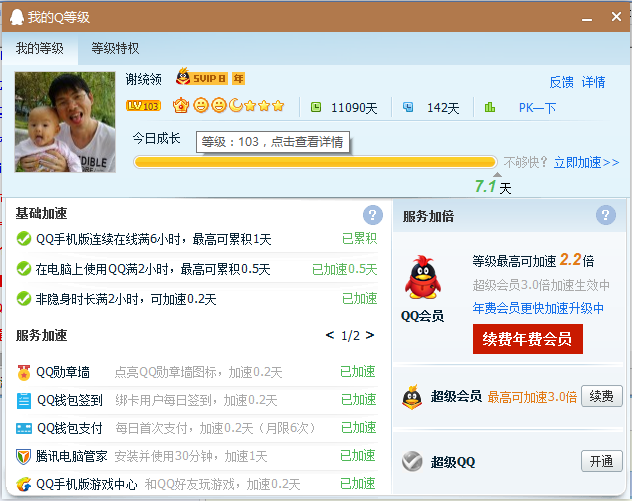
Task: Close the 我的Q等级 window
Action: pyautogui.click(x=616, y=17)
